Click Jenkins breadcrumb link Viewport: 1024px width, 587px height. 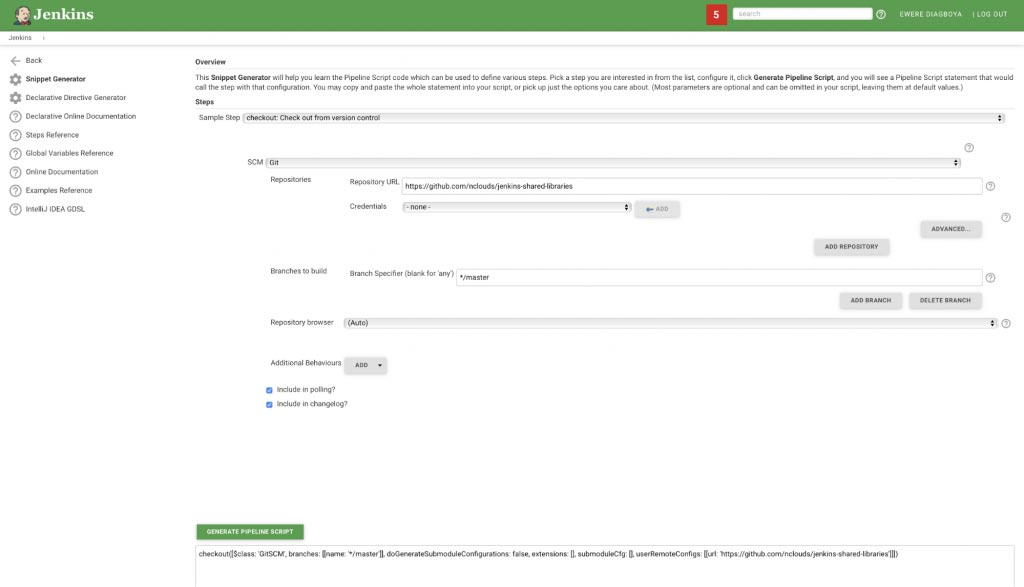20,38
